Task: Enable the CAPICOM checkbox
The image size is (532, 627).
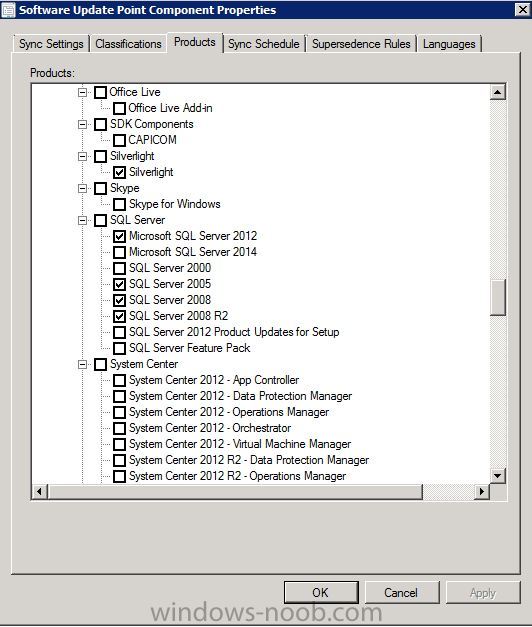Action: pos(119,140)
